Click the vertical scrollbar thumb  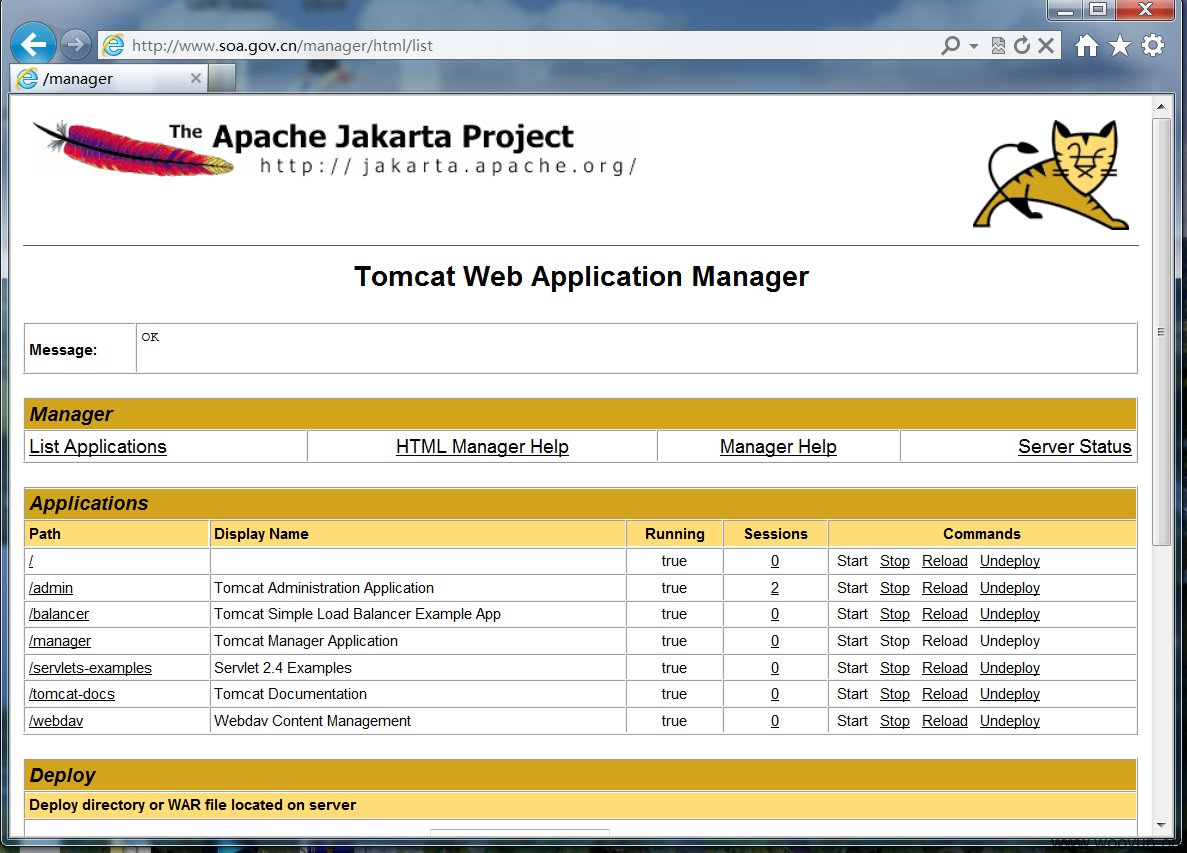(1161, 332)
